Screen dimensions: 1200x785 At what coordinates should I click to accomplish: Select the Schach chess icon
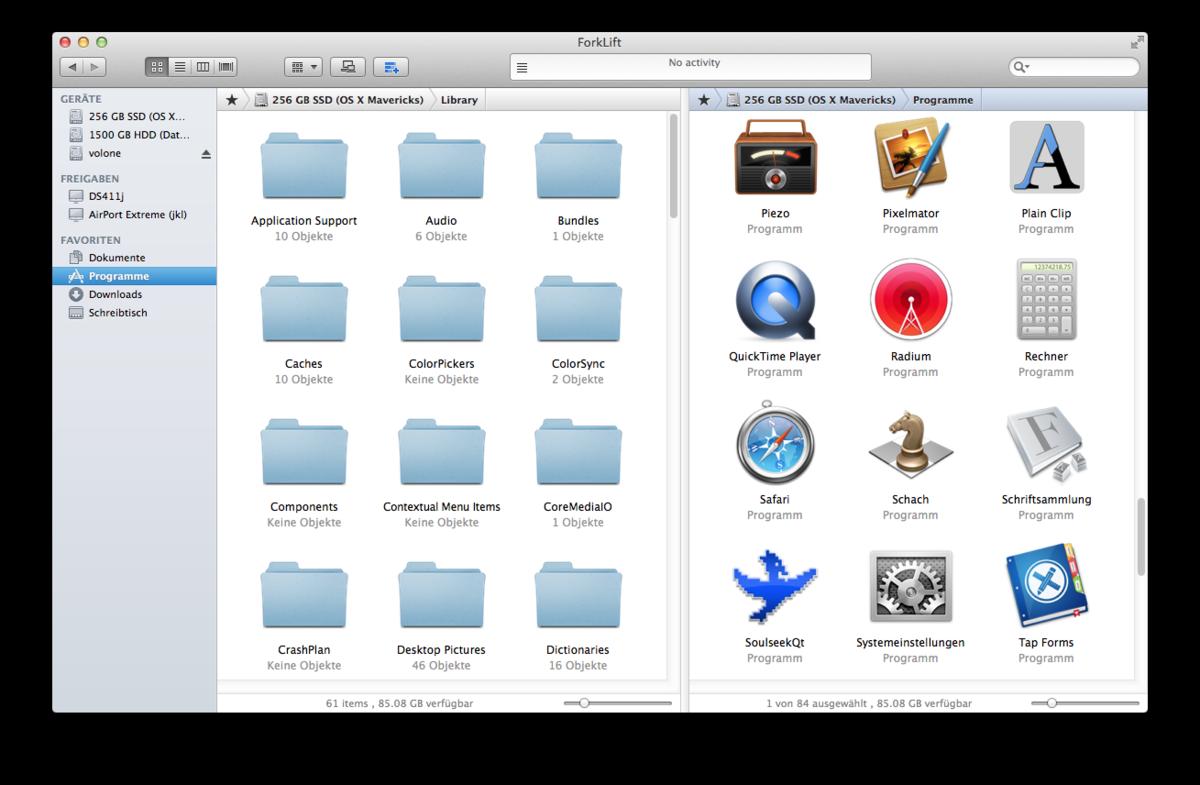[x=910, y=444]
